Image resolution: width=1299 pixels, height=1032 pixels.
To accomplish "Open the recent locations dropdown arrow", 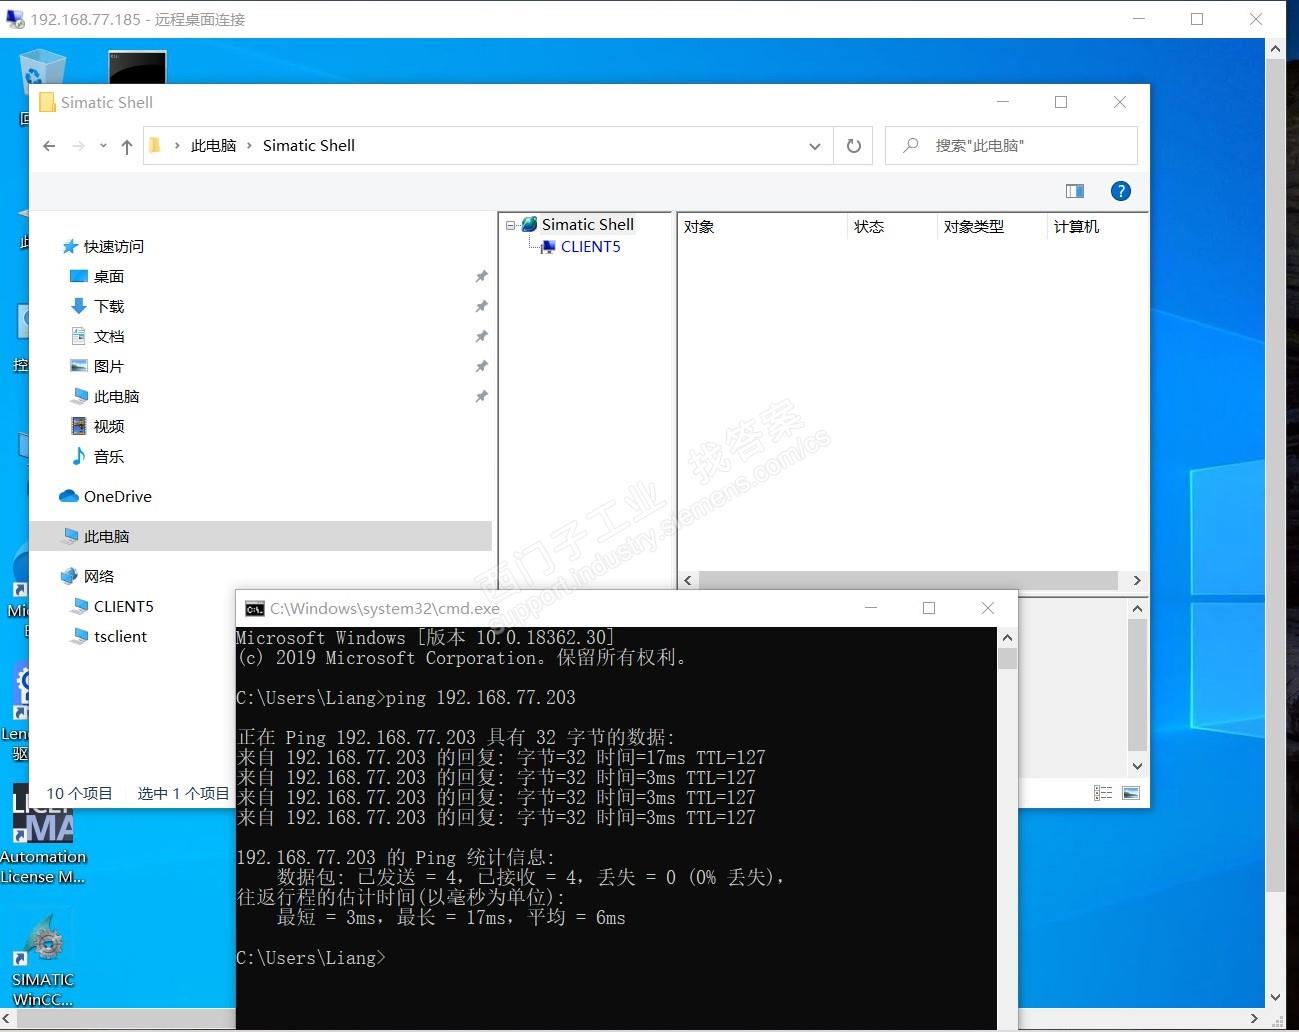I will point(103,146).
